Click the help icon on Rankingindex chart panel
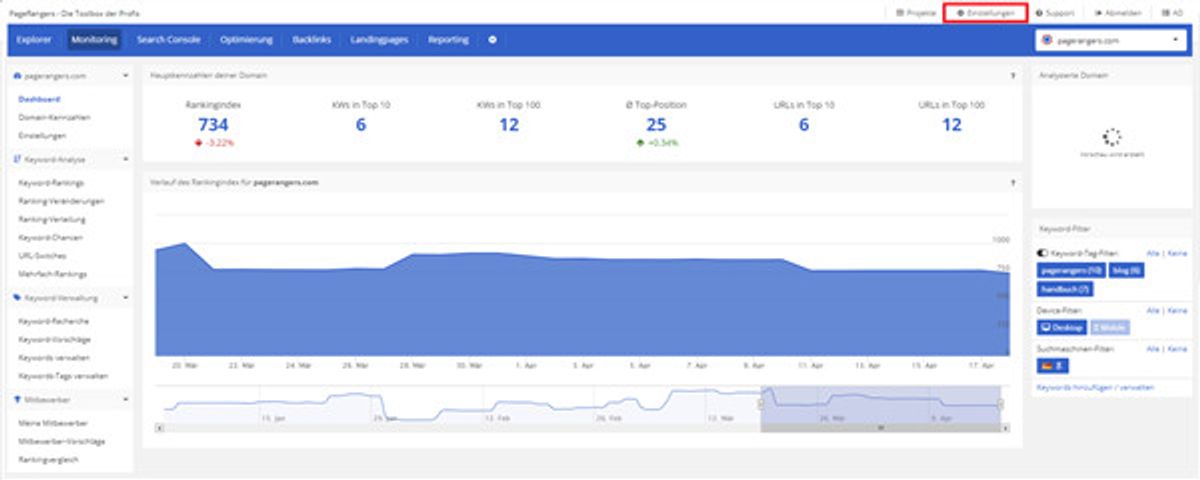This screenshot has width=1200, height=480. click(x=1013, y=183)
